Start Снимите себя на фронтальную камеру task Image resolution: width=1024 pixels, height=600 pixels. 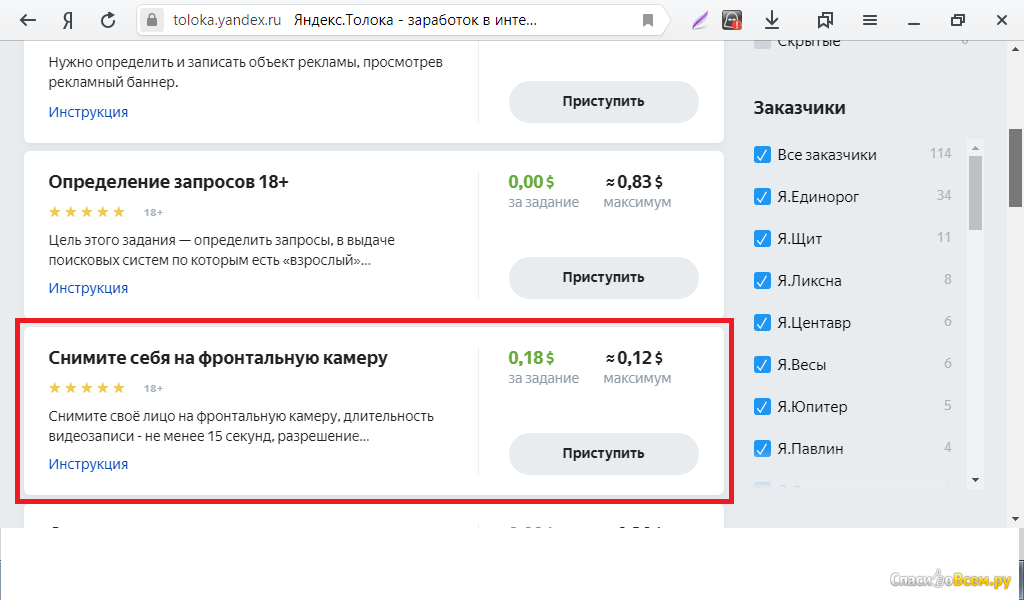pos(603,454)
